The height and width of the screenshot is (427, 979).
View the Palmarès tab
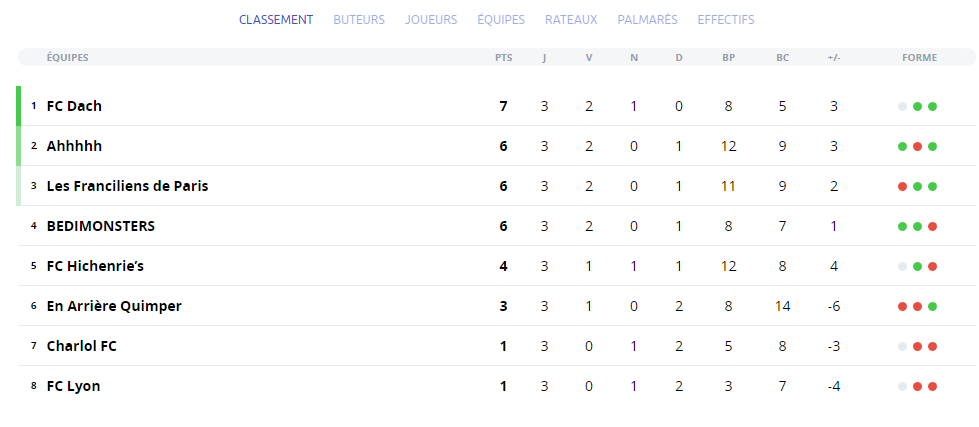point(647,20)
